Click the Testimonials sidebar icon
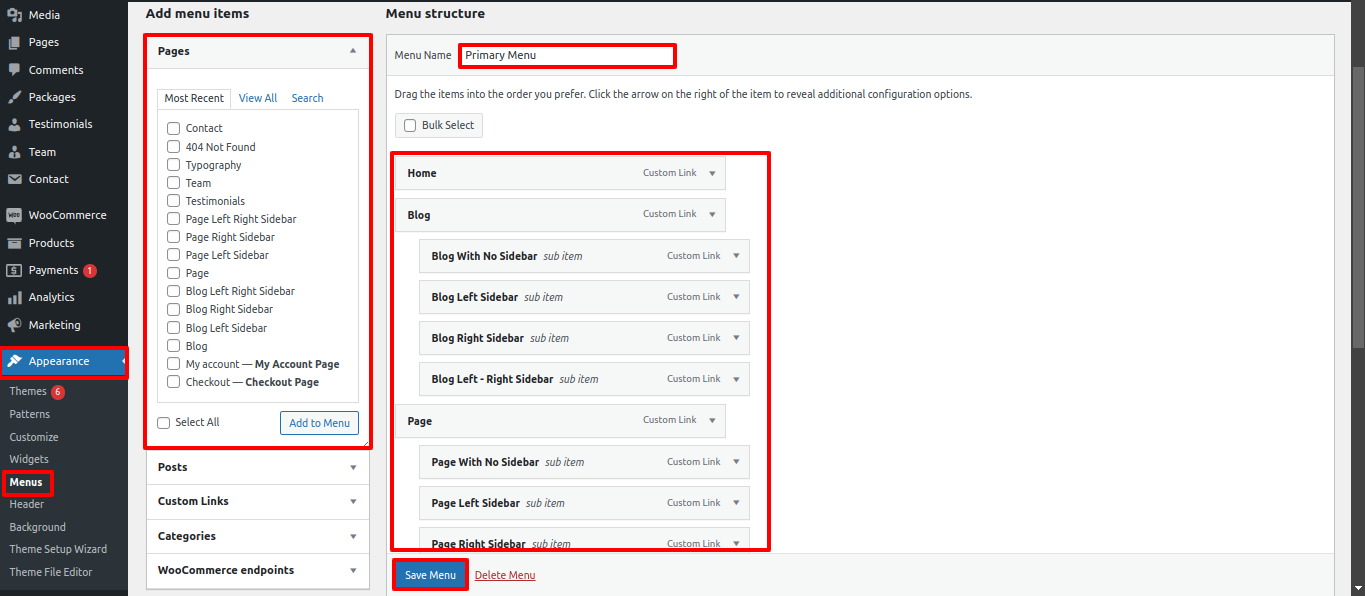This screenshot has width=1365, height=596. click(x=15, y=125)
